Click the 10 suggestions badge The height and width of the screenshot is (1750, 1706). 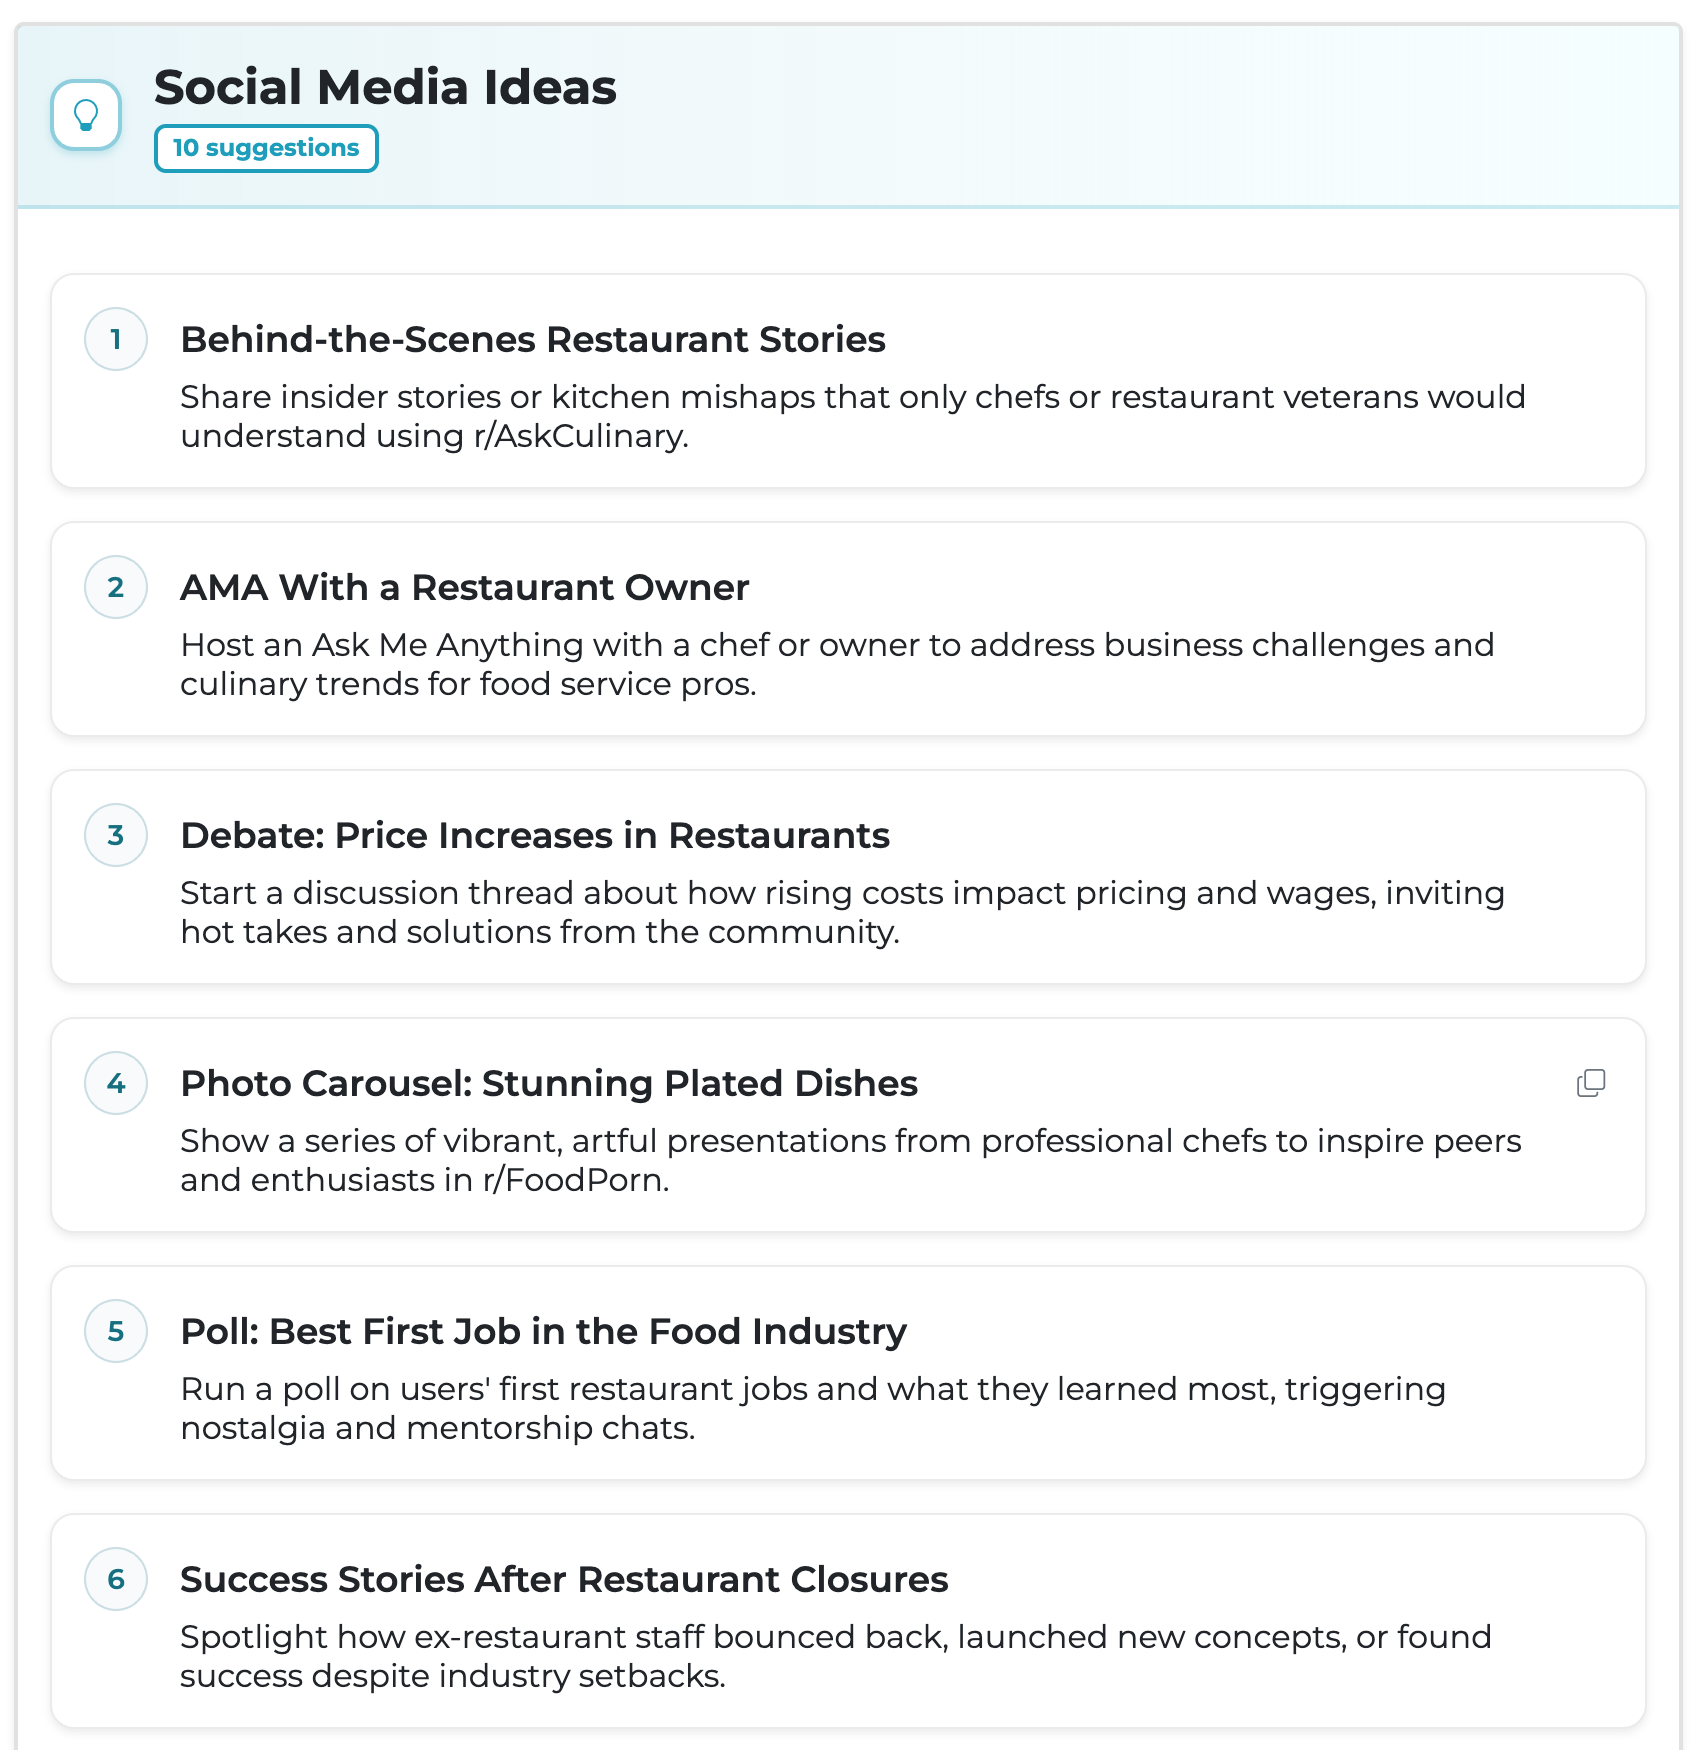266,147
